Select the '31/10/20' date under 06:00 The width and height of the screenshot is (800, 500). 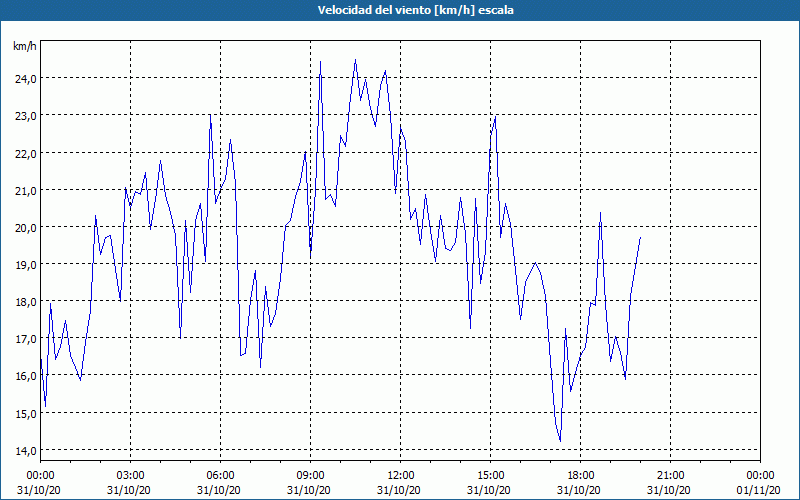(219, 490)
